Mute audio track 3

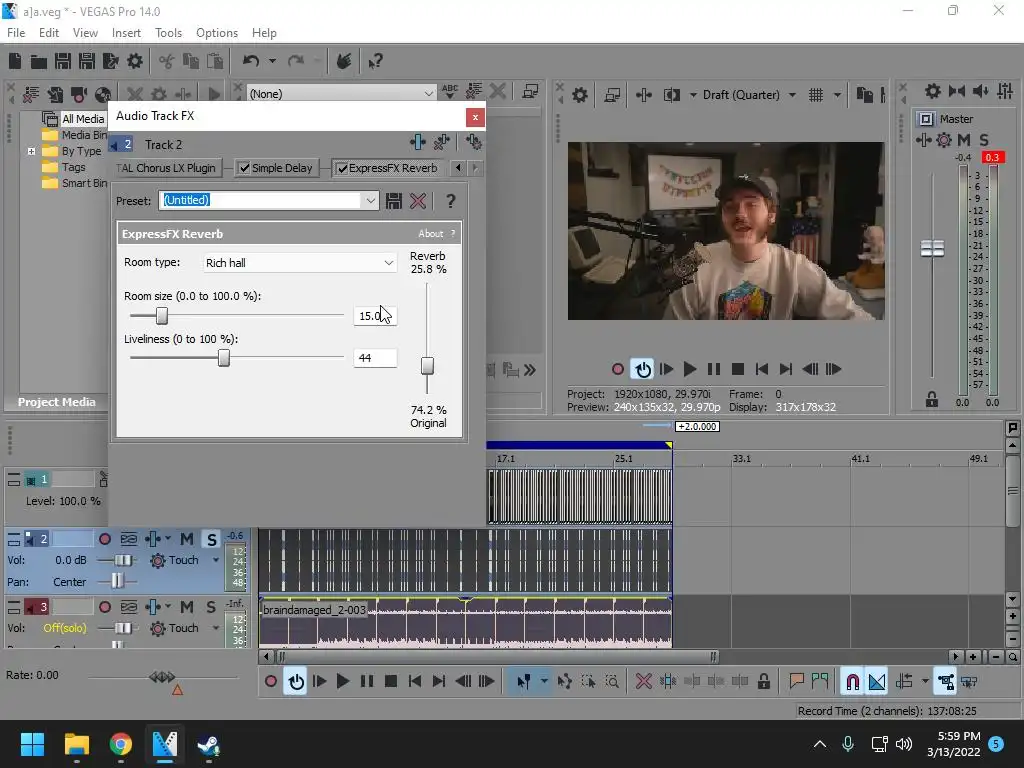click(x=187, y=607)
